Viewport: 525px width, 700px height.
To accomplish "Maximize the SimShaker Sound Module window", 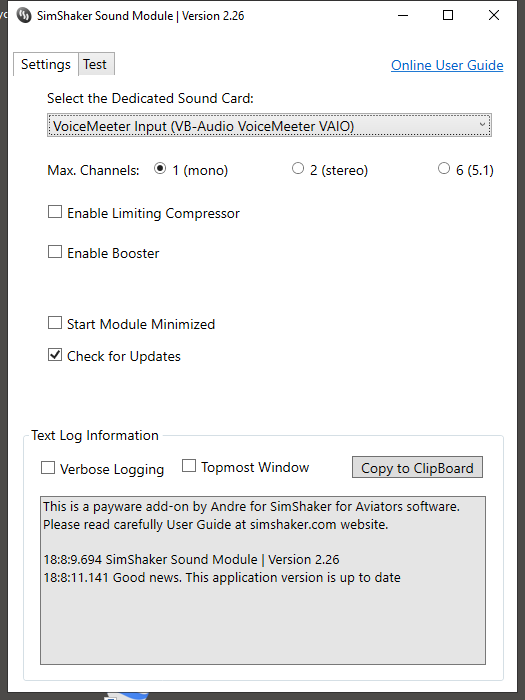I will point(448,16).
